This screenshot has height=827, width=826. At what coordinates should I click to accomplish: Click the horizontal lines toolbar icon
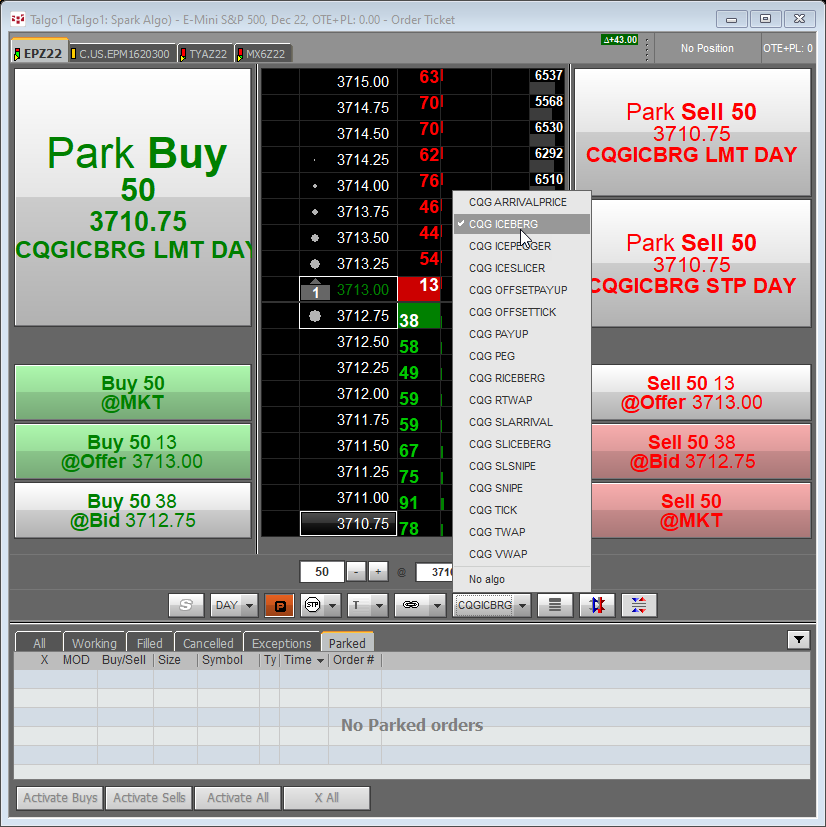point(555,605)
